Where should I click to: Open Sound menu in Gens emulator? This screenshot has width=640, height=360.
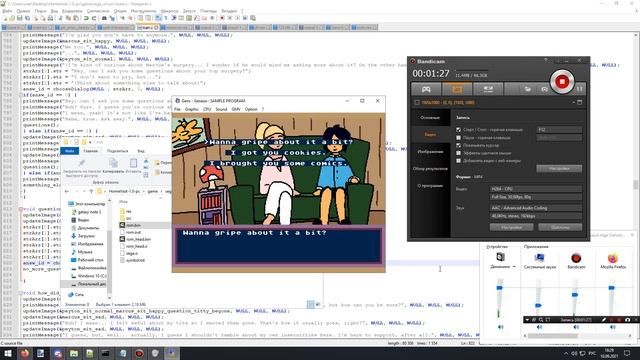(x=221, y=109)
